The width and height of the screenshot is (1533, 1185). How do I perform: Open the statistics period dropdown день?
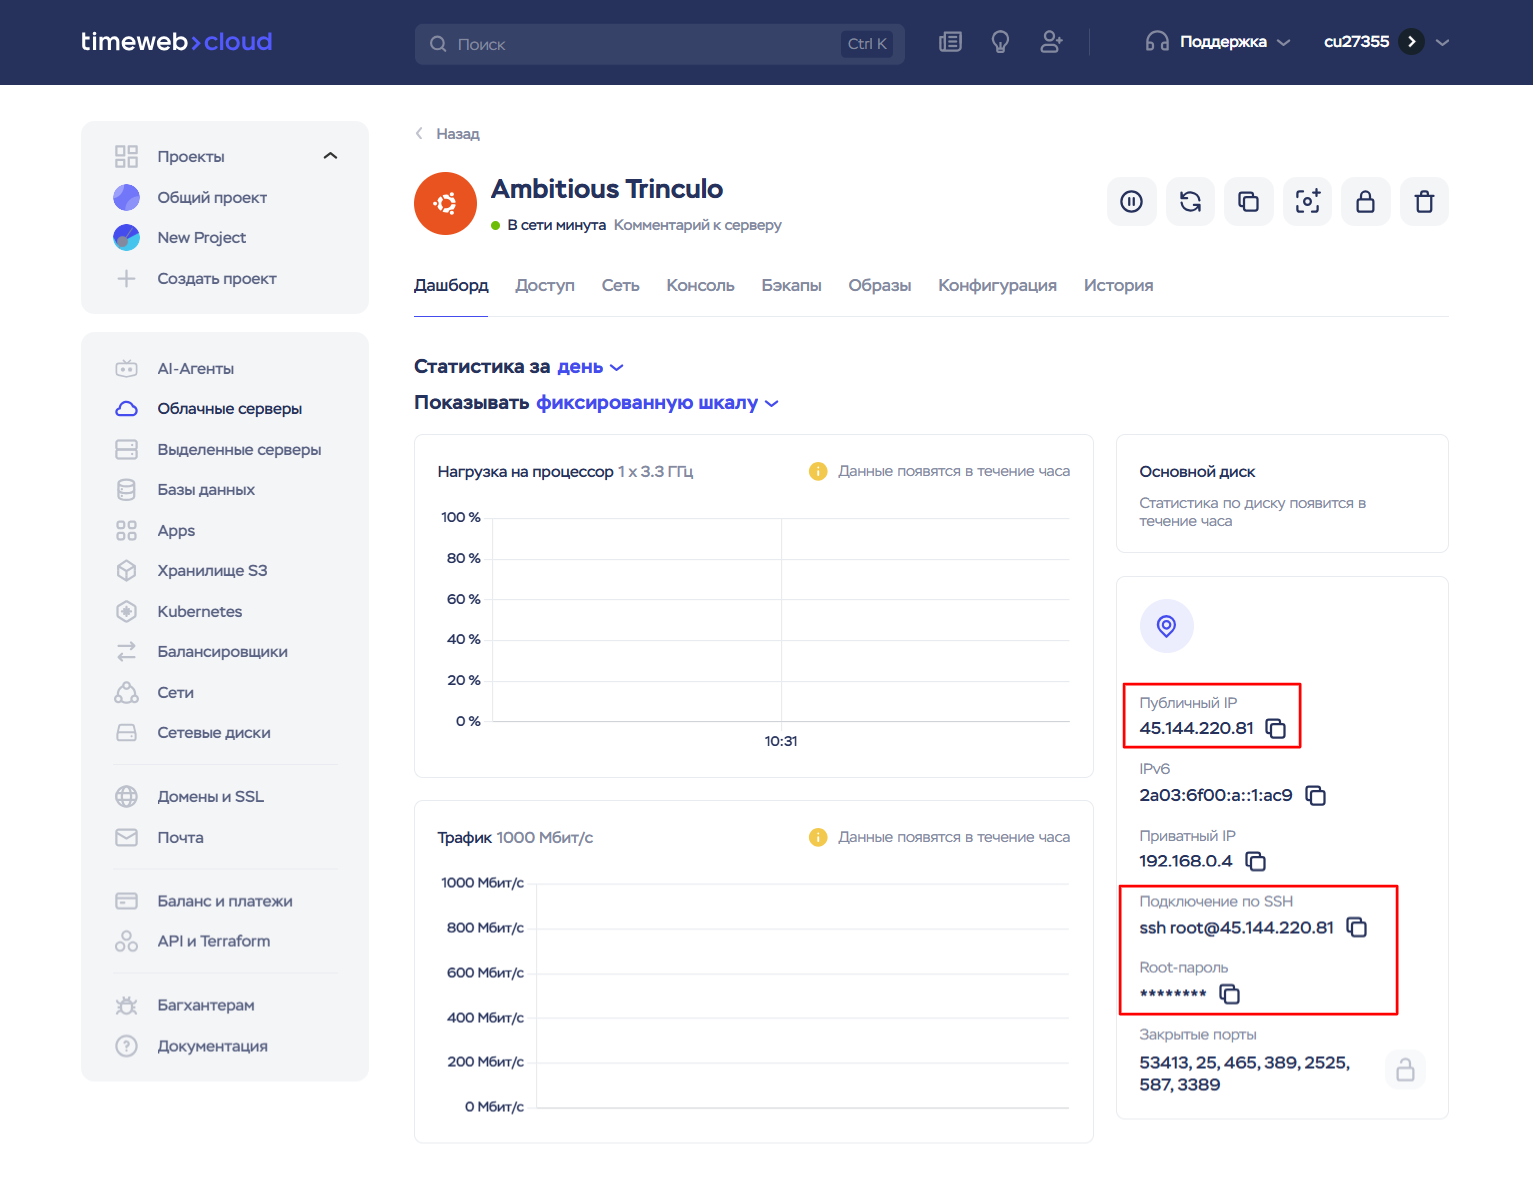pyautogui.click(x=590, y=367)
